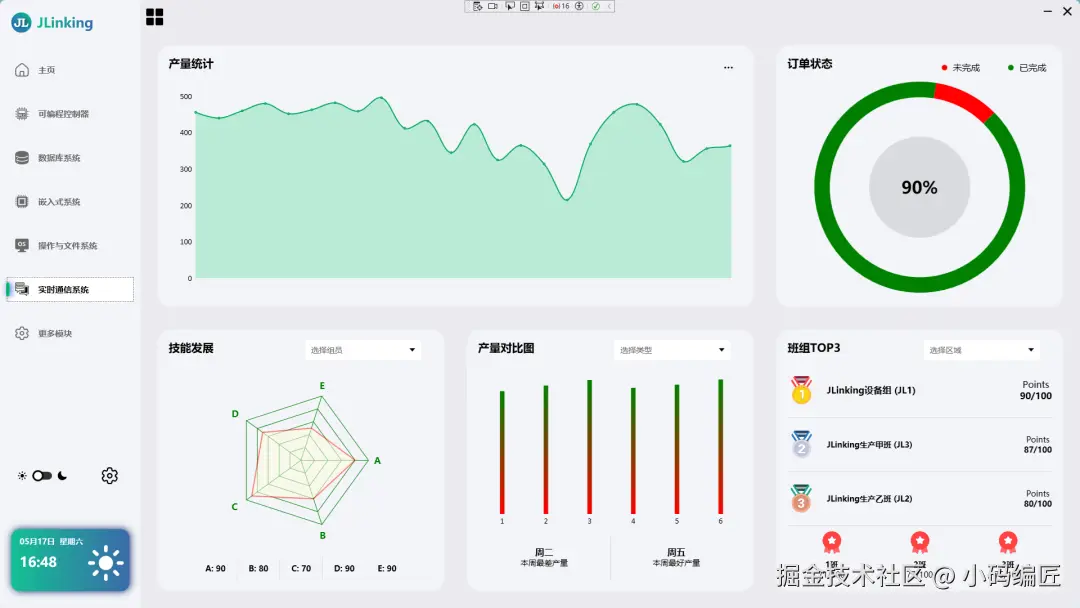1080x608 pixels.
Task: Click the 90/100 points value
Action: pos(1036,396)
